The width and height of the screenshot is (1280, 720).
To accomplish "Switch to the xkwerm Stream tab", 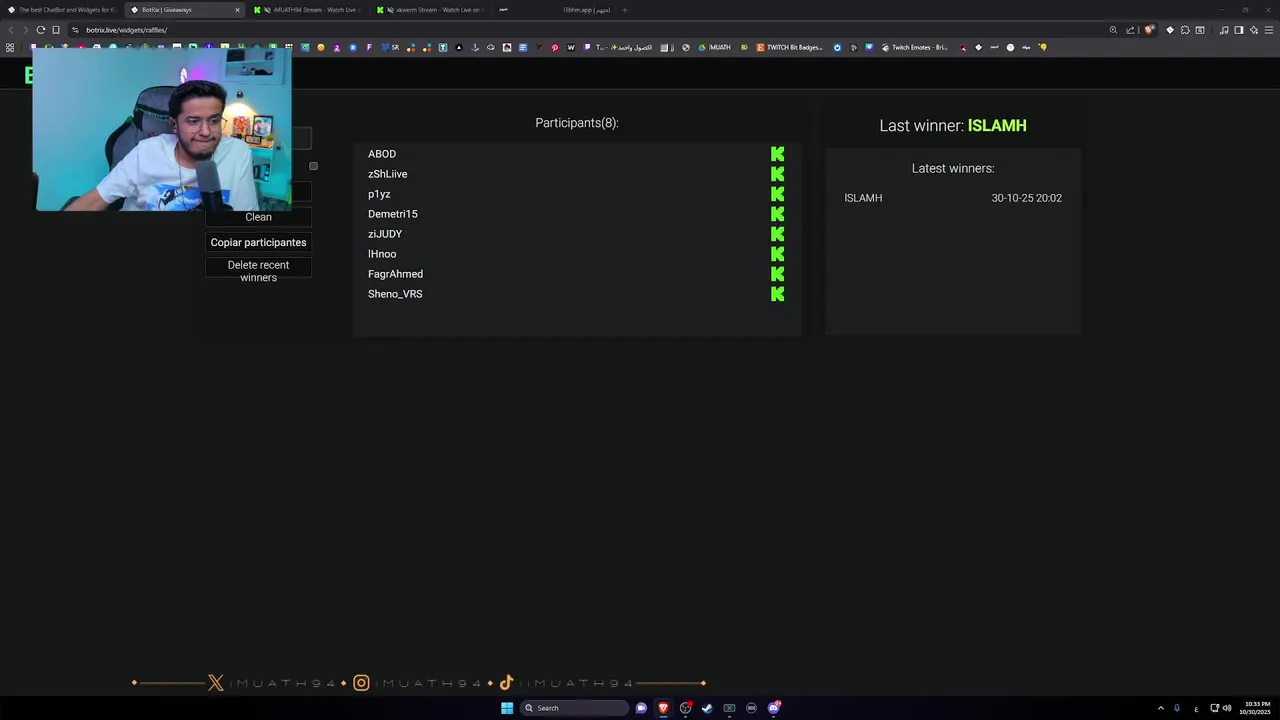I will (x=432, y=10).
